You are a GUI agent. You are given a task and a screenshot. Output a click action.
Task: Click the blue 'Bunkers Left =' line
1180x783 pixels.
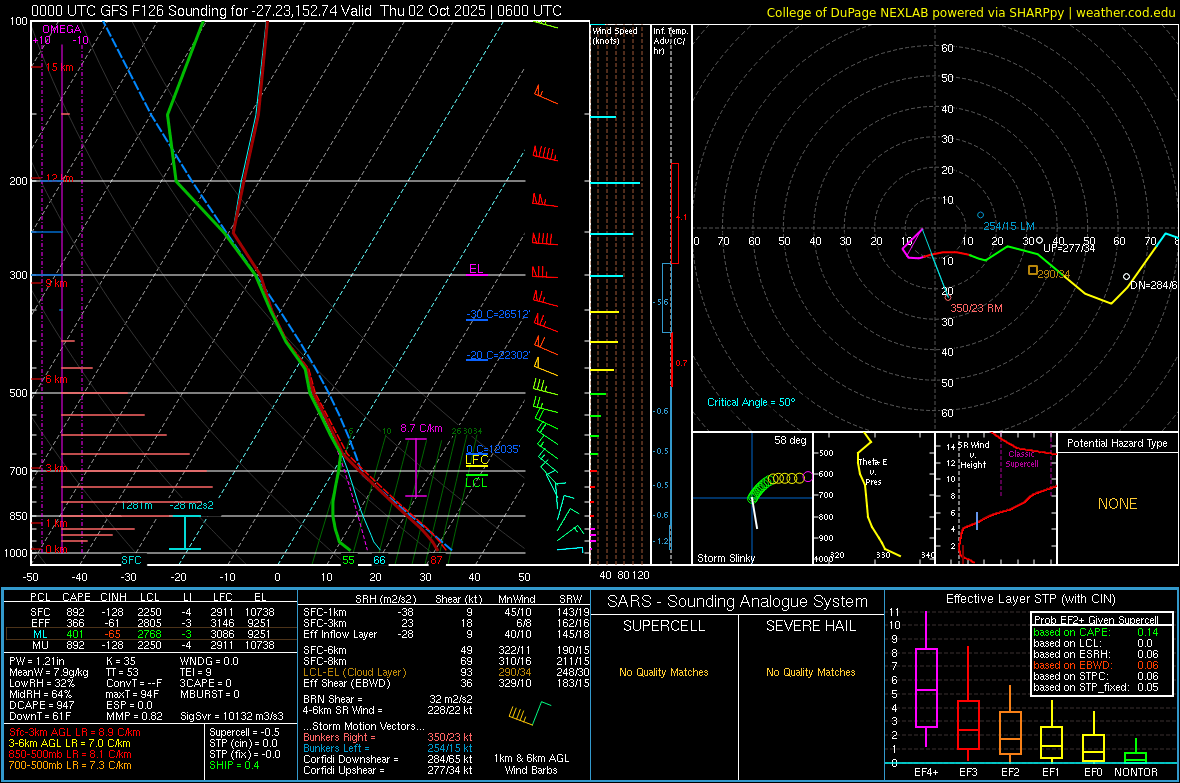point(388,748)
